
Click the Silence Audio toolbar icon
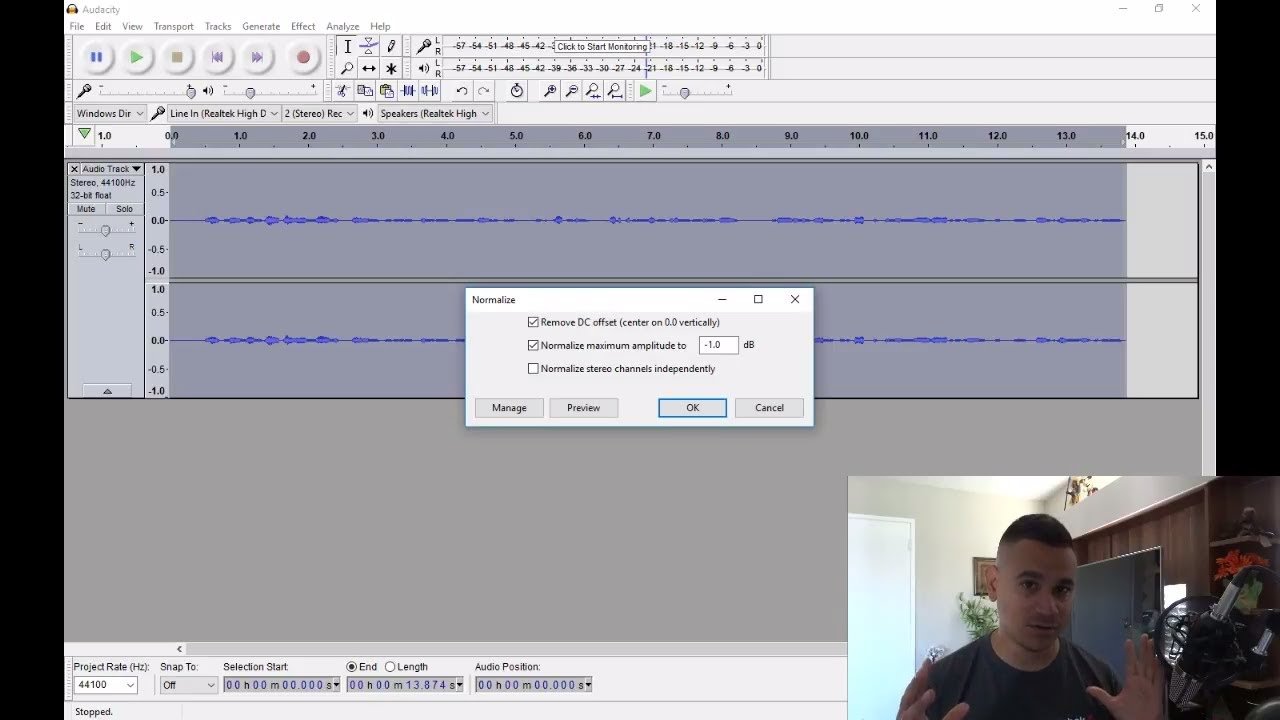click(430, 91)
